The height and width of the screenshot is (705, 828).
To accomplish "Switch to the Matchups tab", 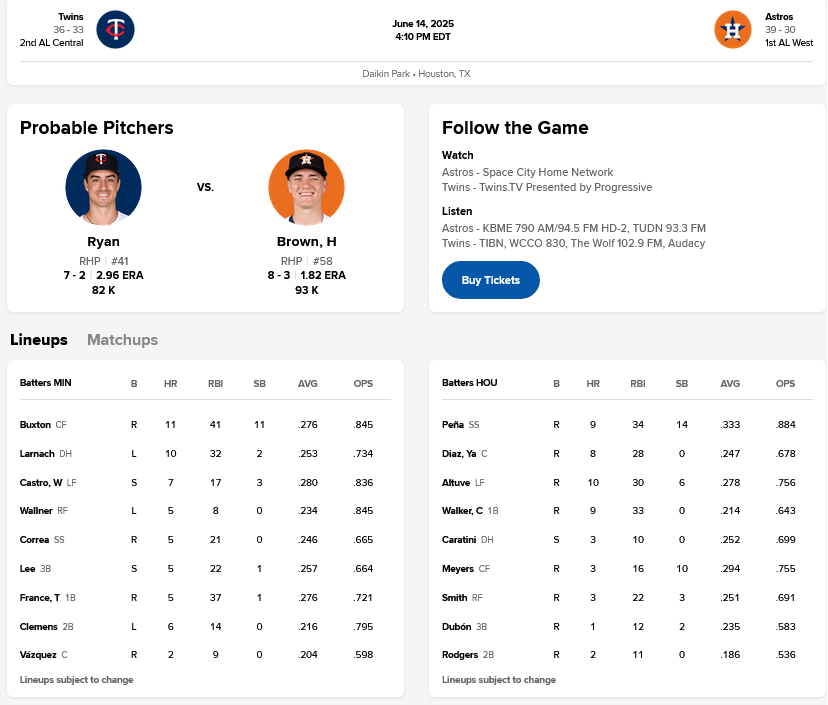I will pyautogui.click(x=122, y=340).
